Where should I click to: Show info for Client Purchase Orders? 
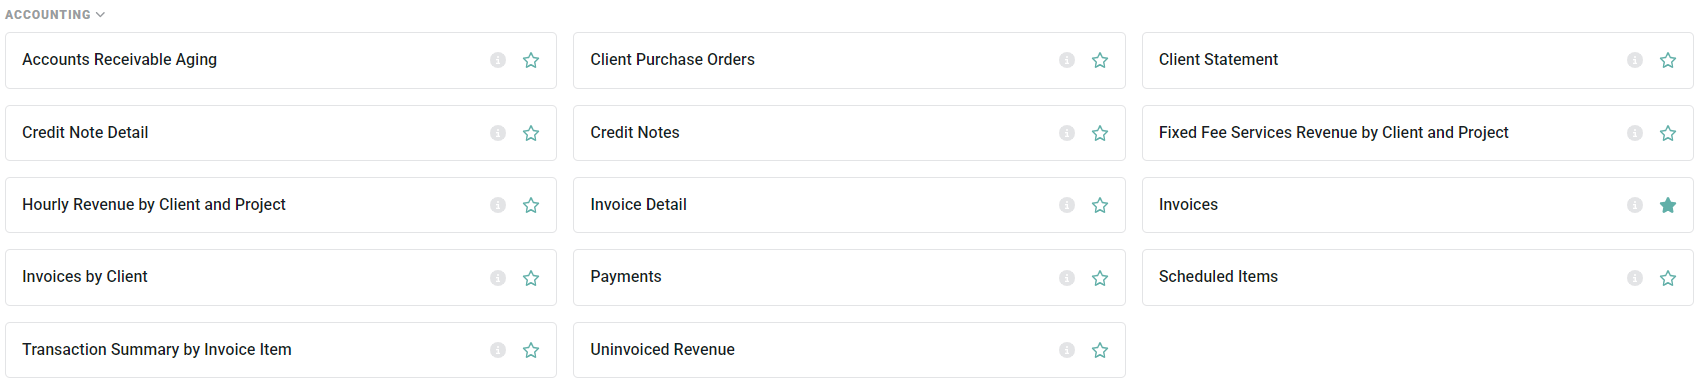click(1067, 61)
